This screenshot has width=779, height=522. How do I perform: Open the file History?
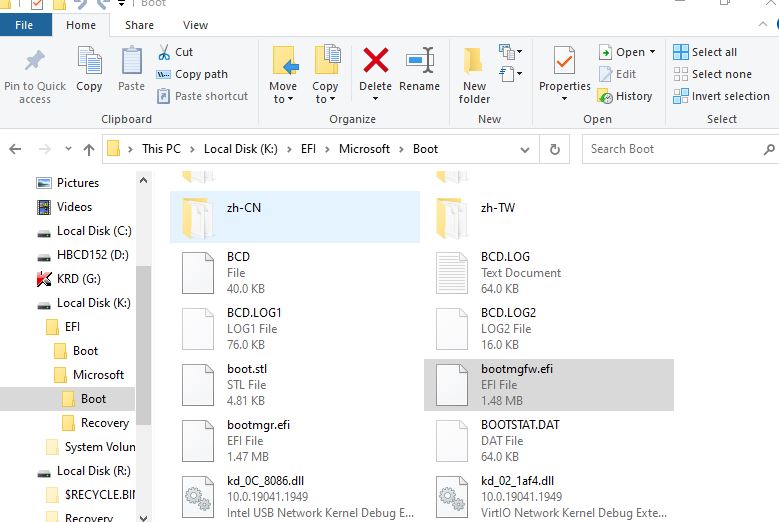(625, 96)
